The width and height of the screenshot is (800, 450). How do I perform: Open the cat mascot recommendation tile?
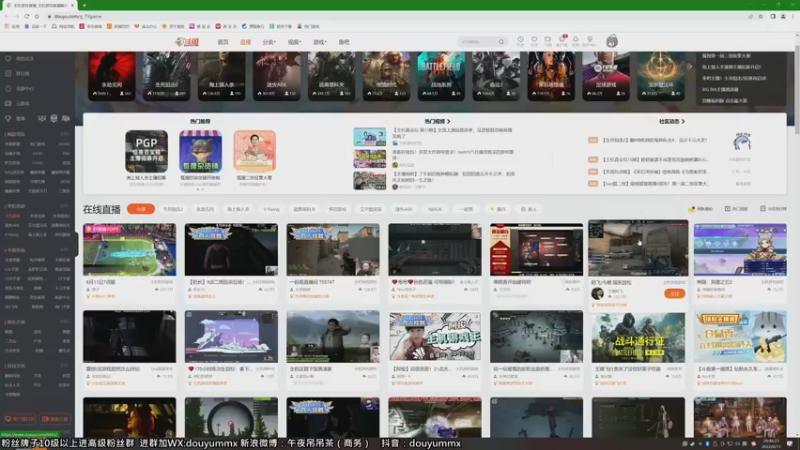(x=201, y=152)
